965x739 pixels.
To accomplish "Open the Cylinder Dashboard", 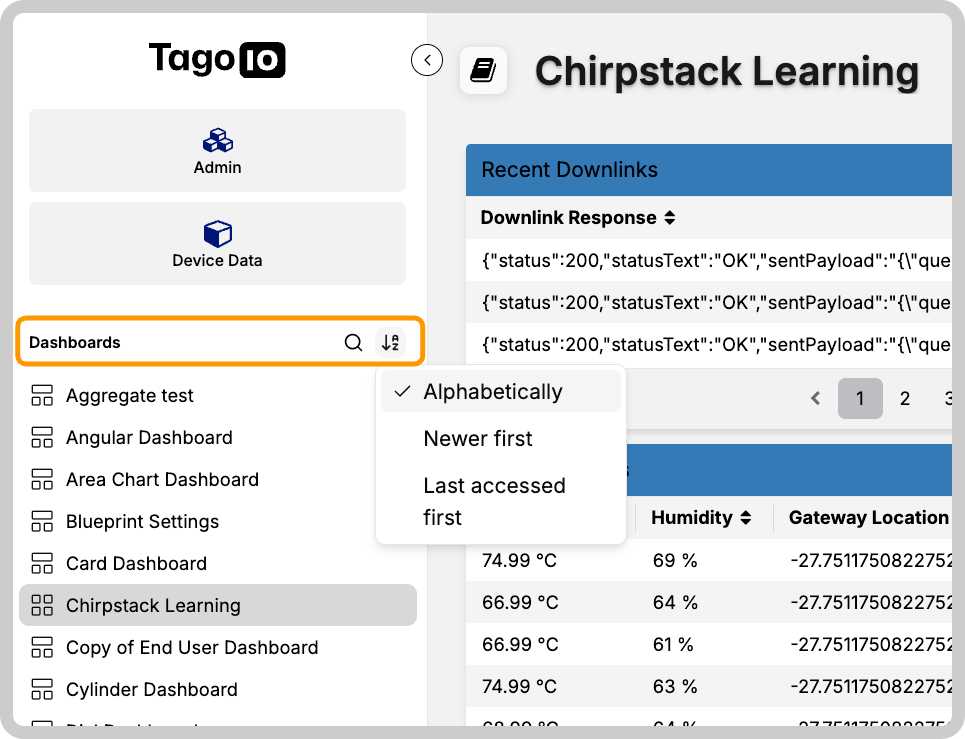I will pyautogui.click(x=218, y=689).
